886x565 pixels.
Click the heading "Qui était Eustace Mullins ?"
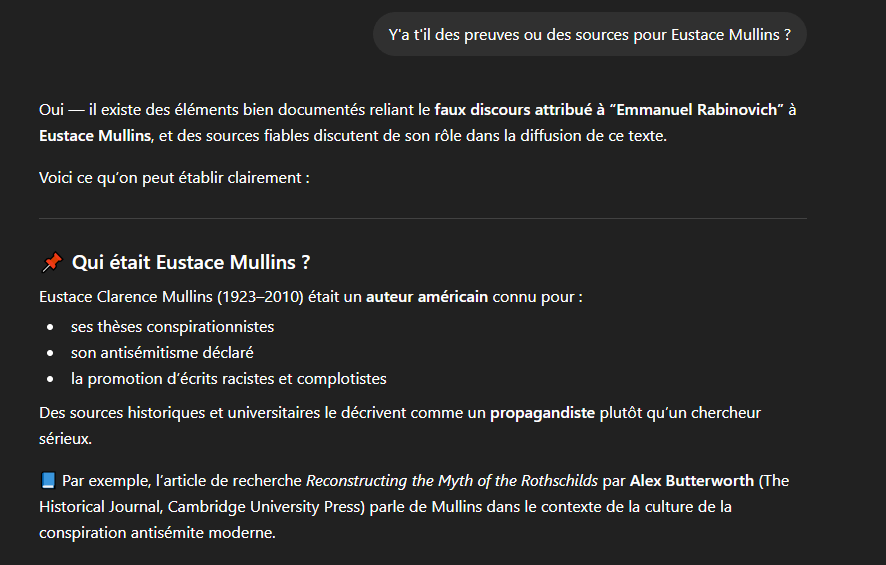[x=191, y=263]
